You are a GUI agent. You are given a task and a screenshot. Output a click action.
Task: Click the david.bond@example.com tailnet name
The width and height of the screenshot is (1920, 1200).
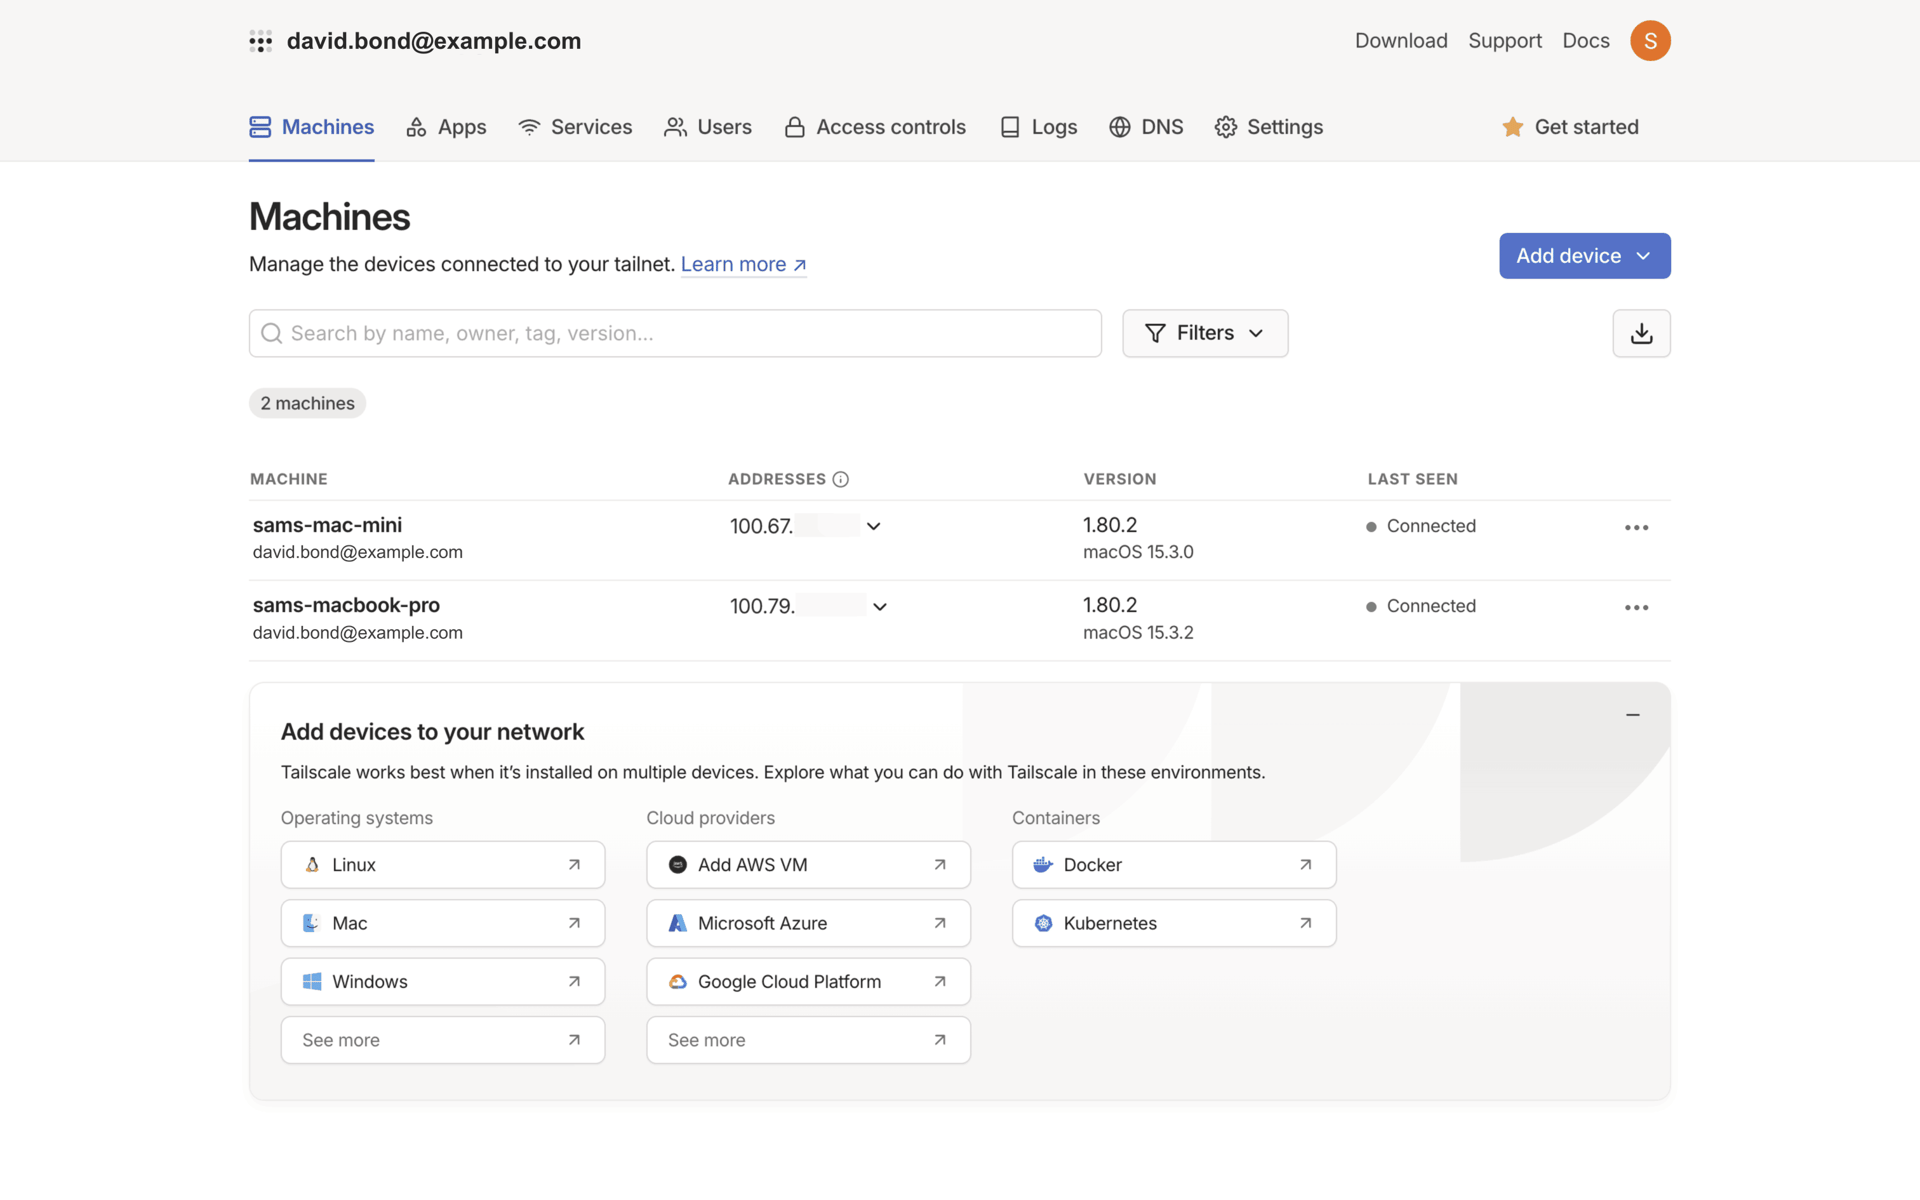[x=434, y=41]
